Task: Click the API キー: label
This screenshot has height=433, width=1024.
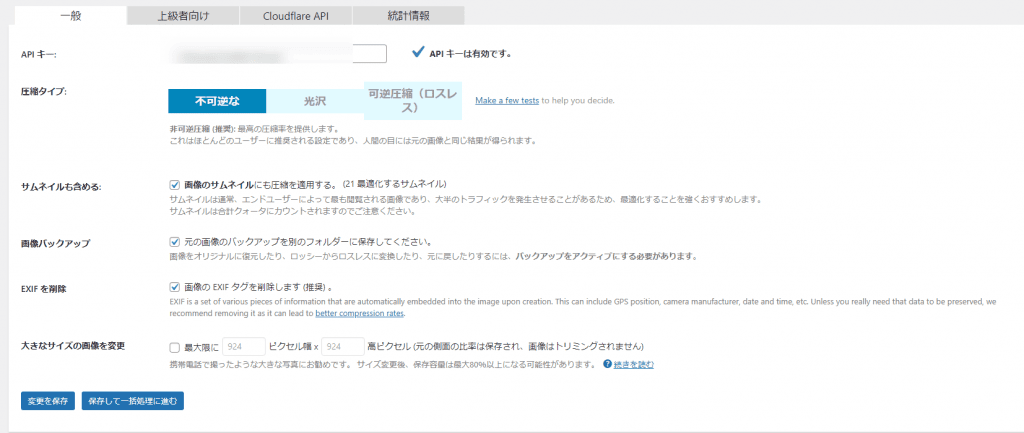Action: (x=39, y=55)
